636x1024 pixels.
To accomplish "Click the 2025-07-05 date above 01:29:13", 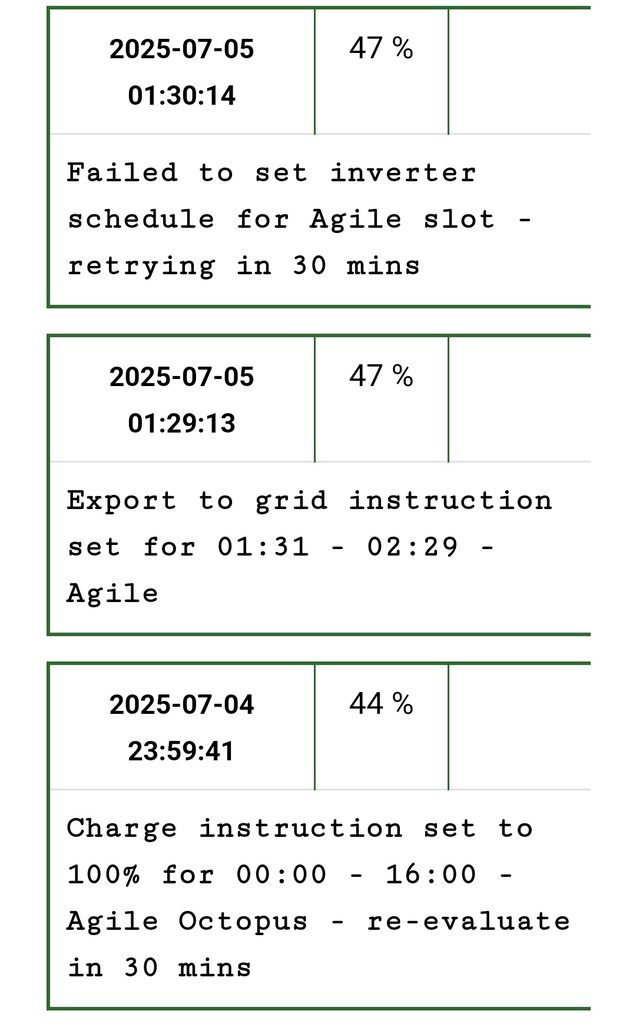I will pos(181,377).
